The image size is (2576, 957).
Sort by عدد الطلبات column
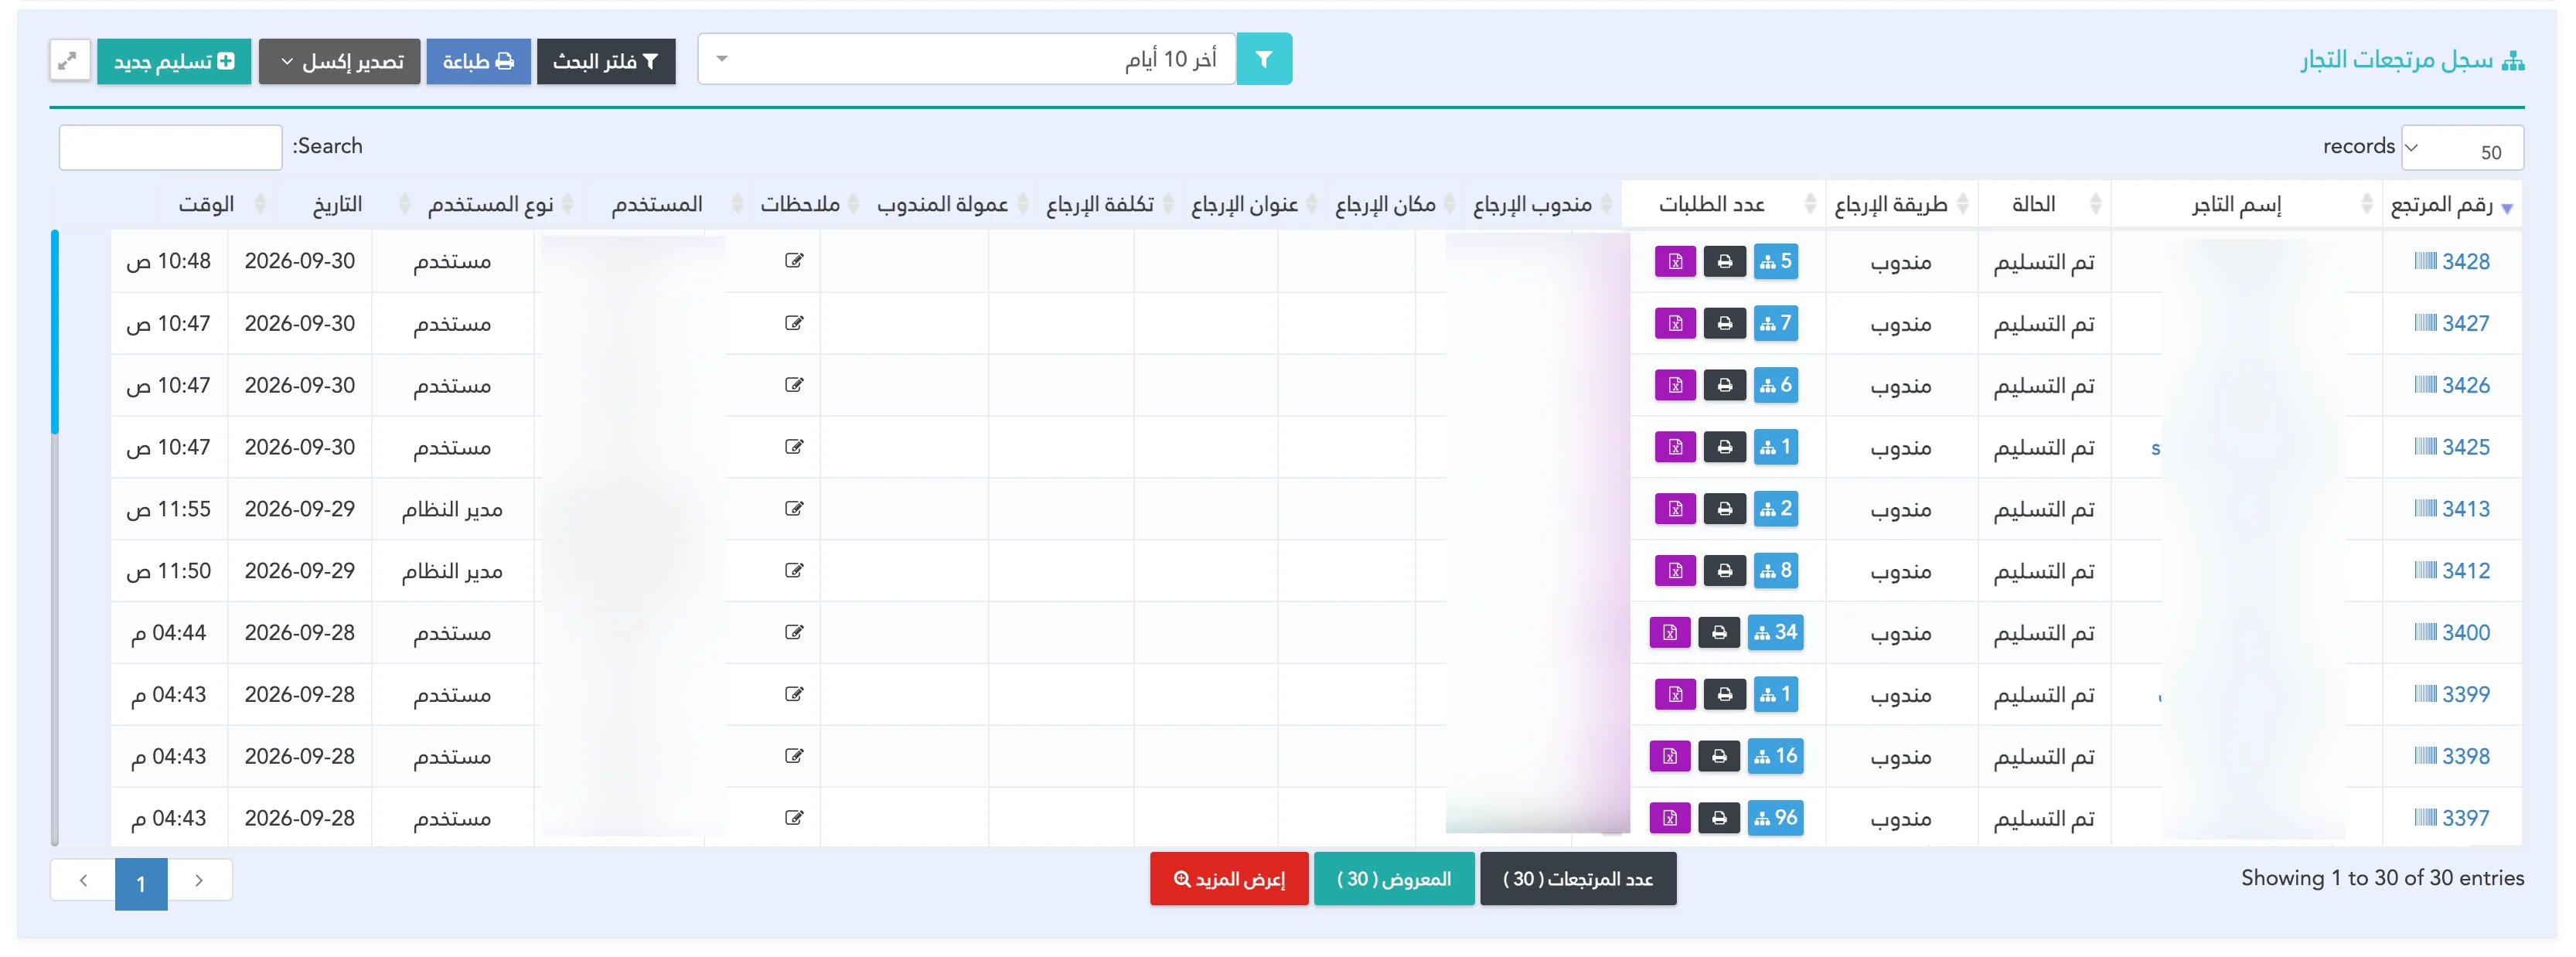tap(1724, 205)
